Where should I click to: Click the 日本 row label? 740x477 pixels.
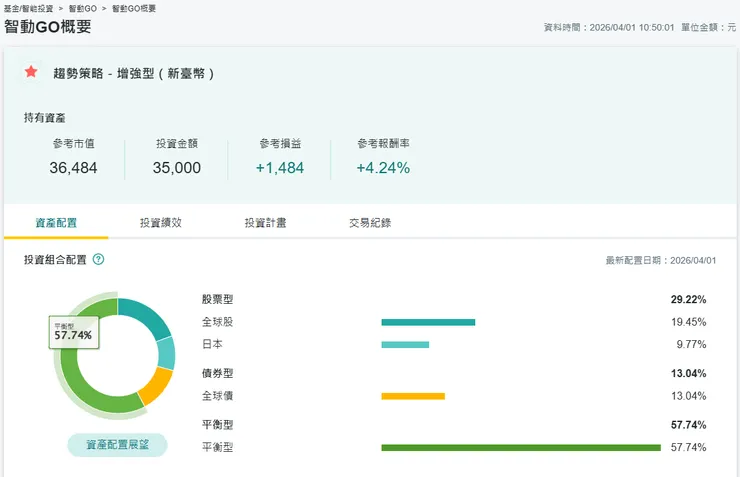(x=212, y=344)
